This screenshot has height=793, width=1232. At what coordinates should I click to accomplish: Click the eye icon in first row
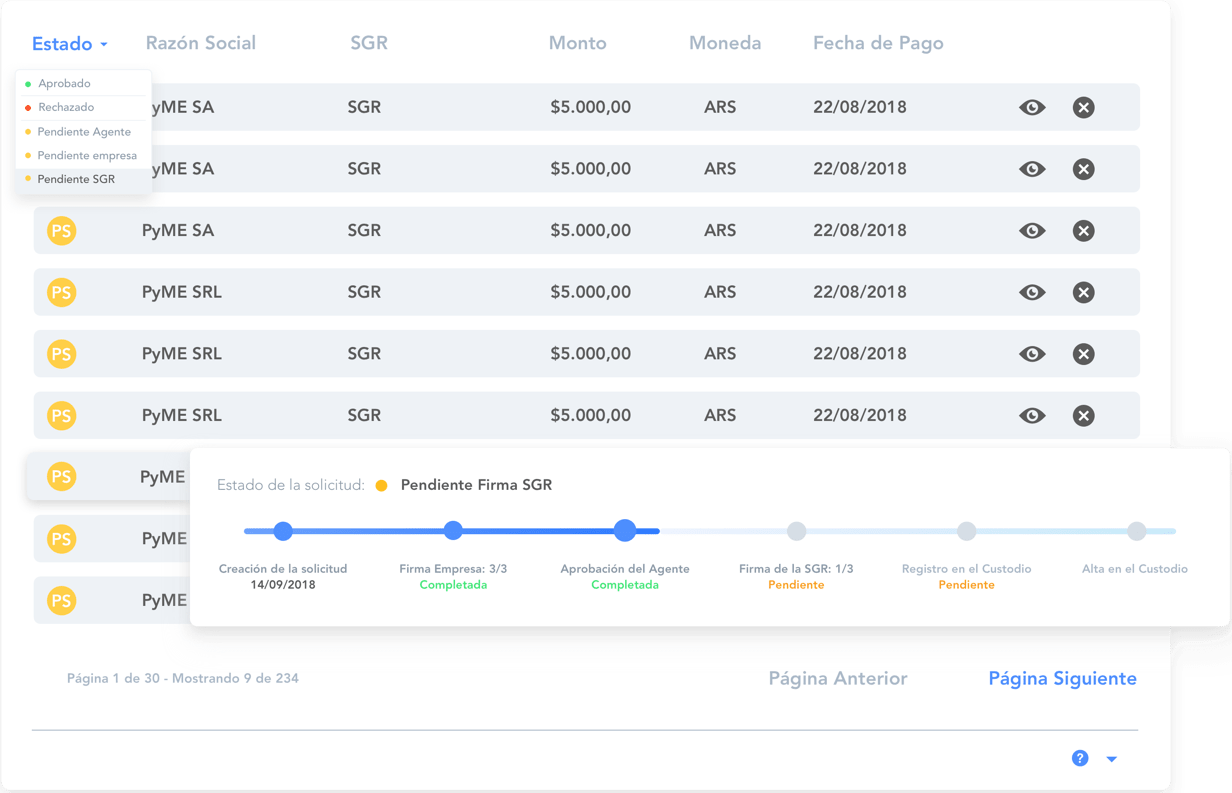coord(1032,107)
